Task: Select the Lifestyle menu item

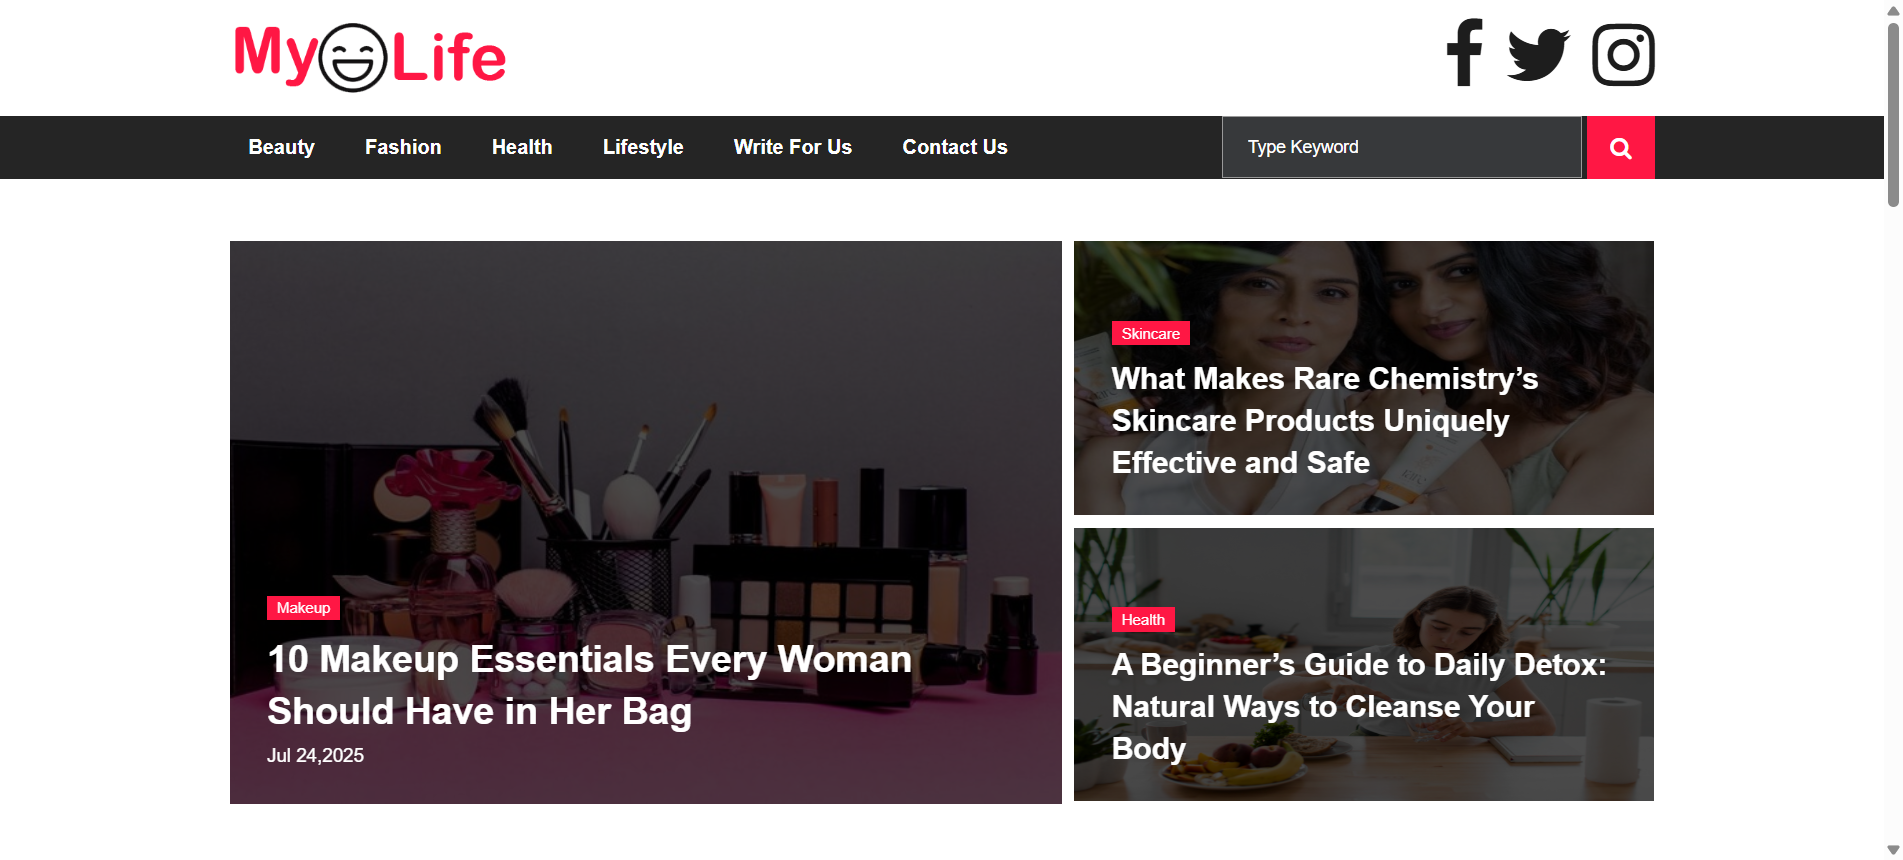Action: click(642, 147)
